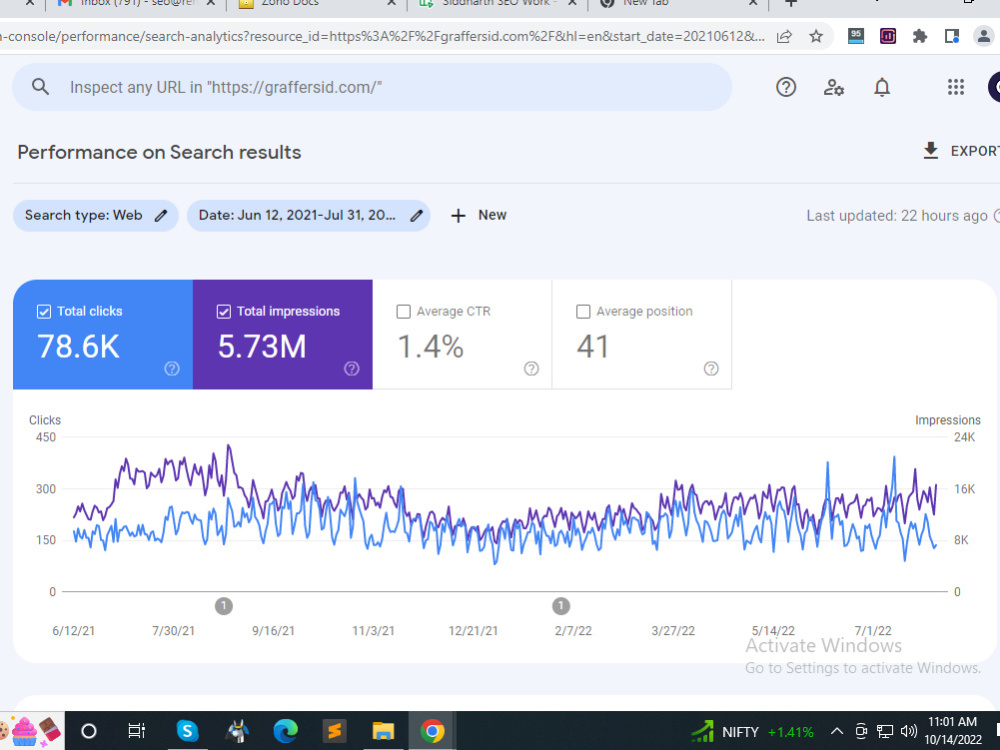The width and height of the screenshot is (1000, 750).
Task: Focus the Inspect any URL search field
Action: [x=372, y=87]
